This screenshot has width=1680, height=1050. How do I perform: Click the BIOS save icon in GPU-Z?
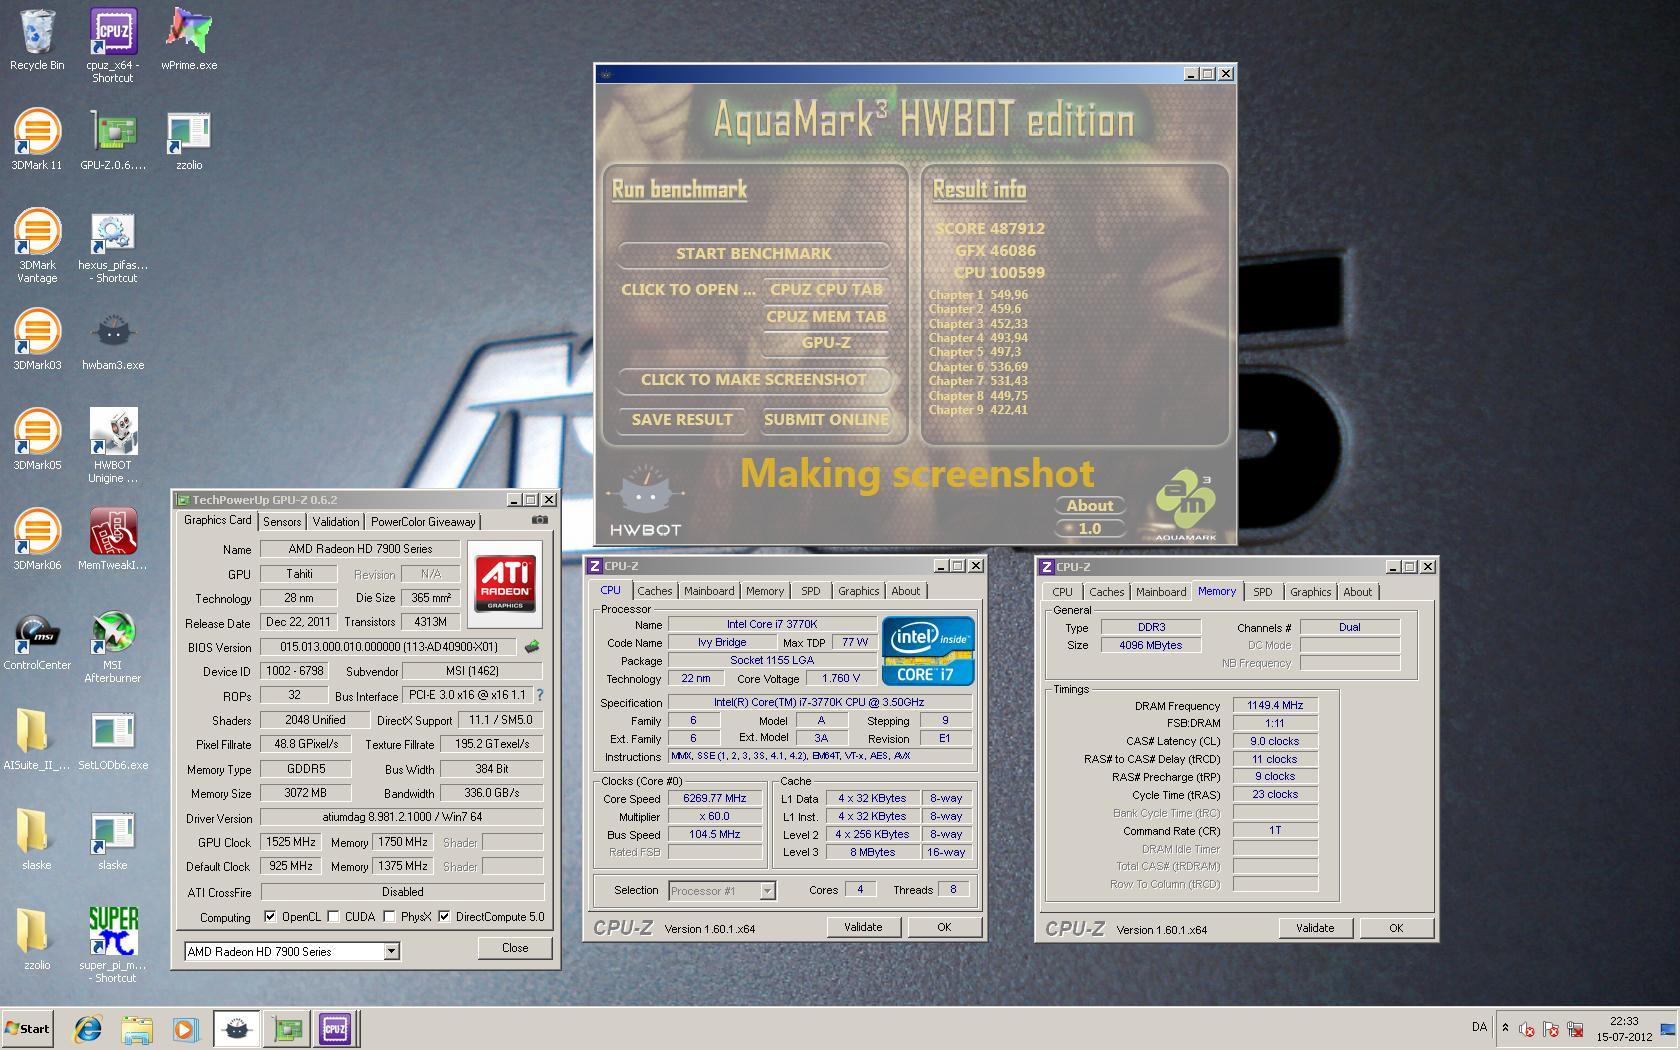532,647
